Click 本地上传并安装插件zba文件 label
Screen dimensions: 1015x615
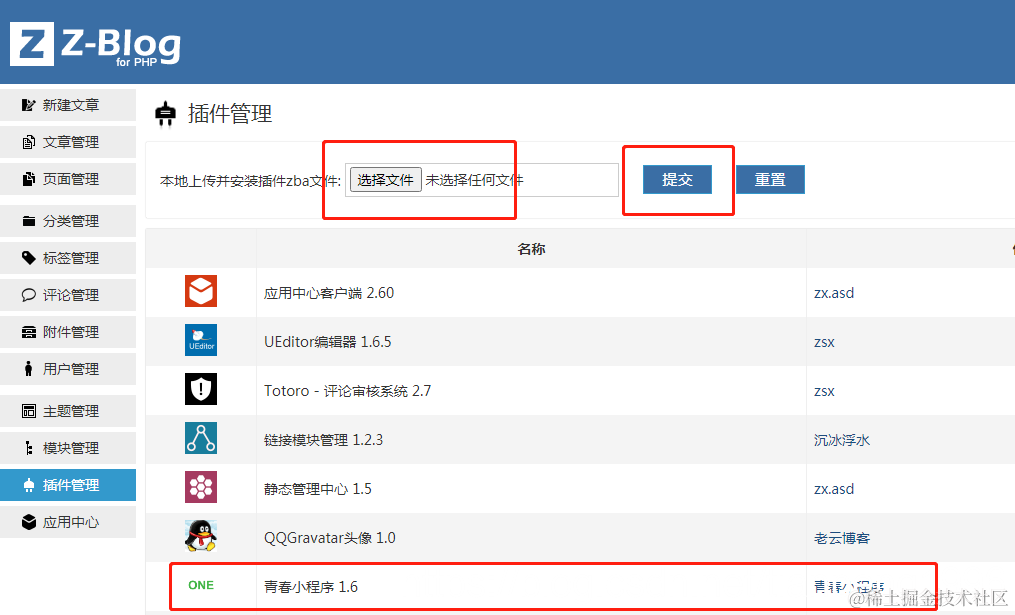point(250,181)
